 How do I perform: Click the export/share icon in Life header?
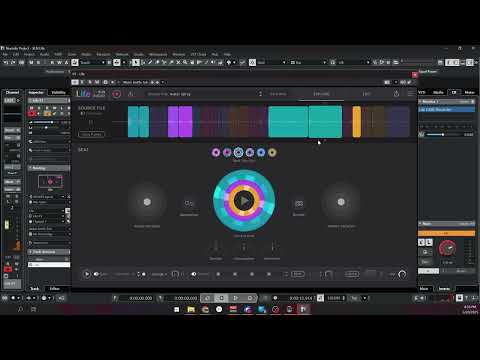click(x=396, y=94)
